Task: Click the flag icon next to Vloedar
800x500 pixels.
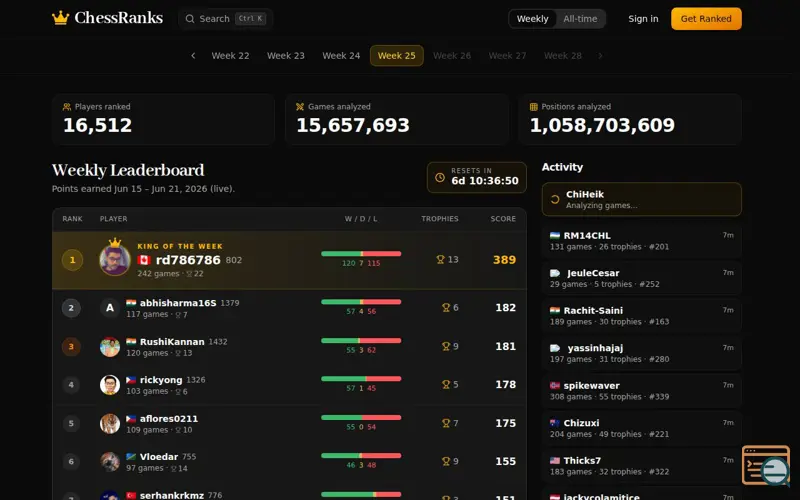Action: [131, 457]
